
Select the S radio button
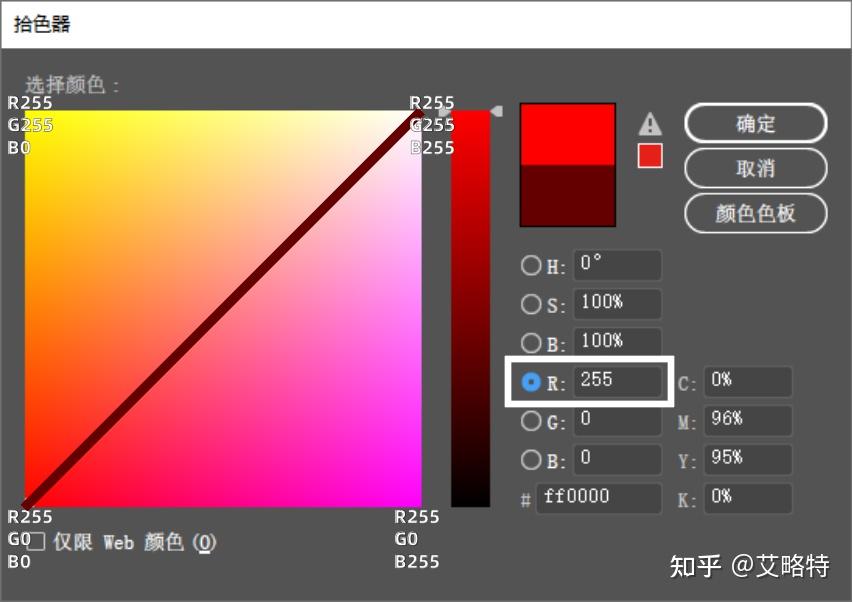tap(531, 303)
